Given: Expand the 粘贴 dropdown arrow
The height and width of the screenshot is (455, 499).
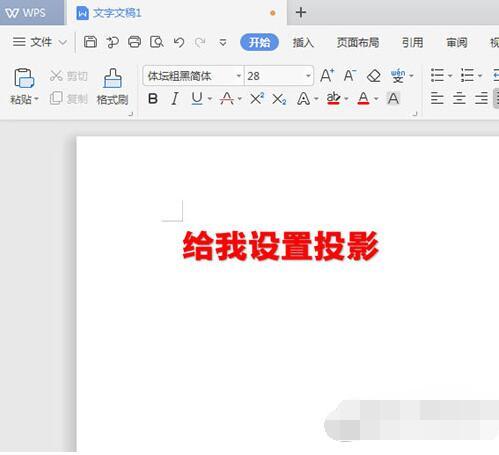Looking at the screenshot, I should [x=36, y=99].
